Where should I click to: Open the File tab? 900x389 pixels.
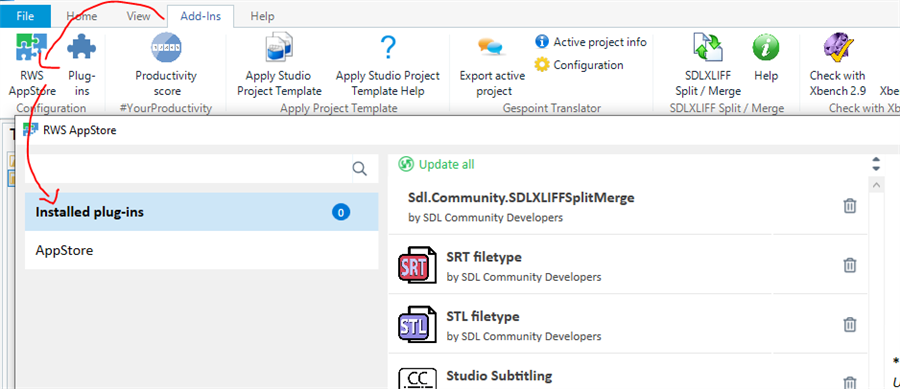pos(25,16)
